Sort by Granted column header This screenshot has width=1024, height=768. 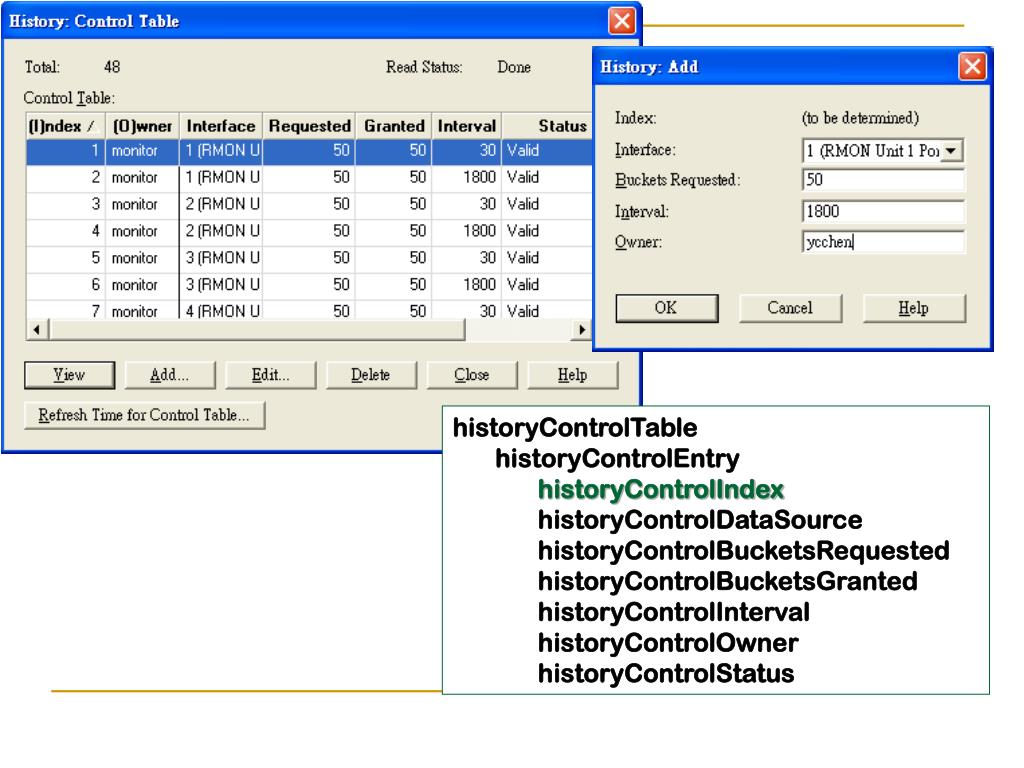click(x=394, y=126)
